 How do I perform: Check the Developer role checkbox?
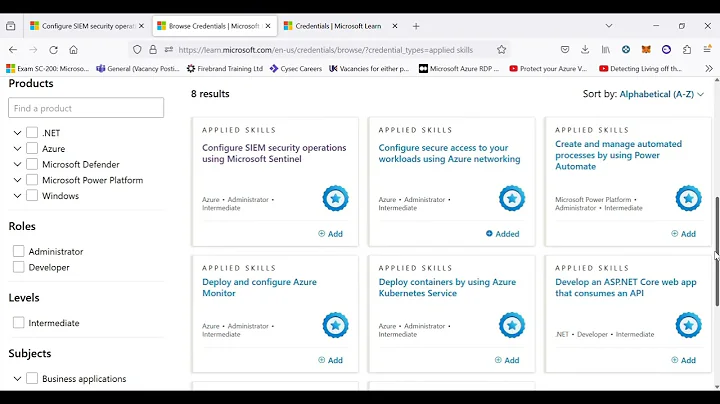18,267
